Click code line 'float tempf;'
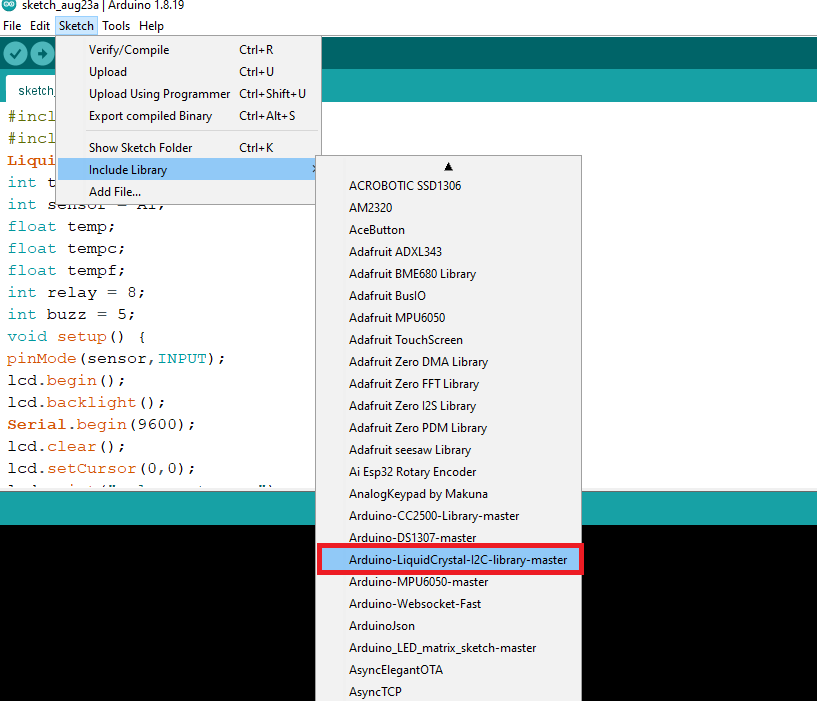The image size is (817, 701). pos(66,270)
